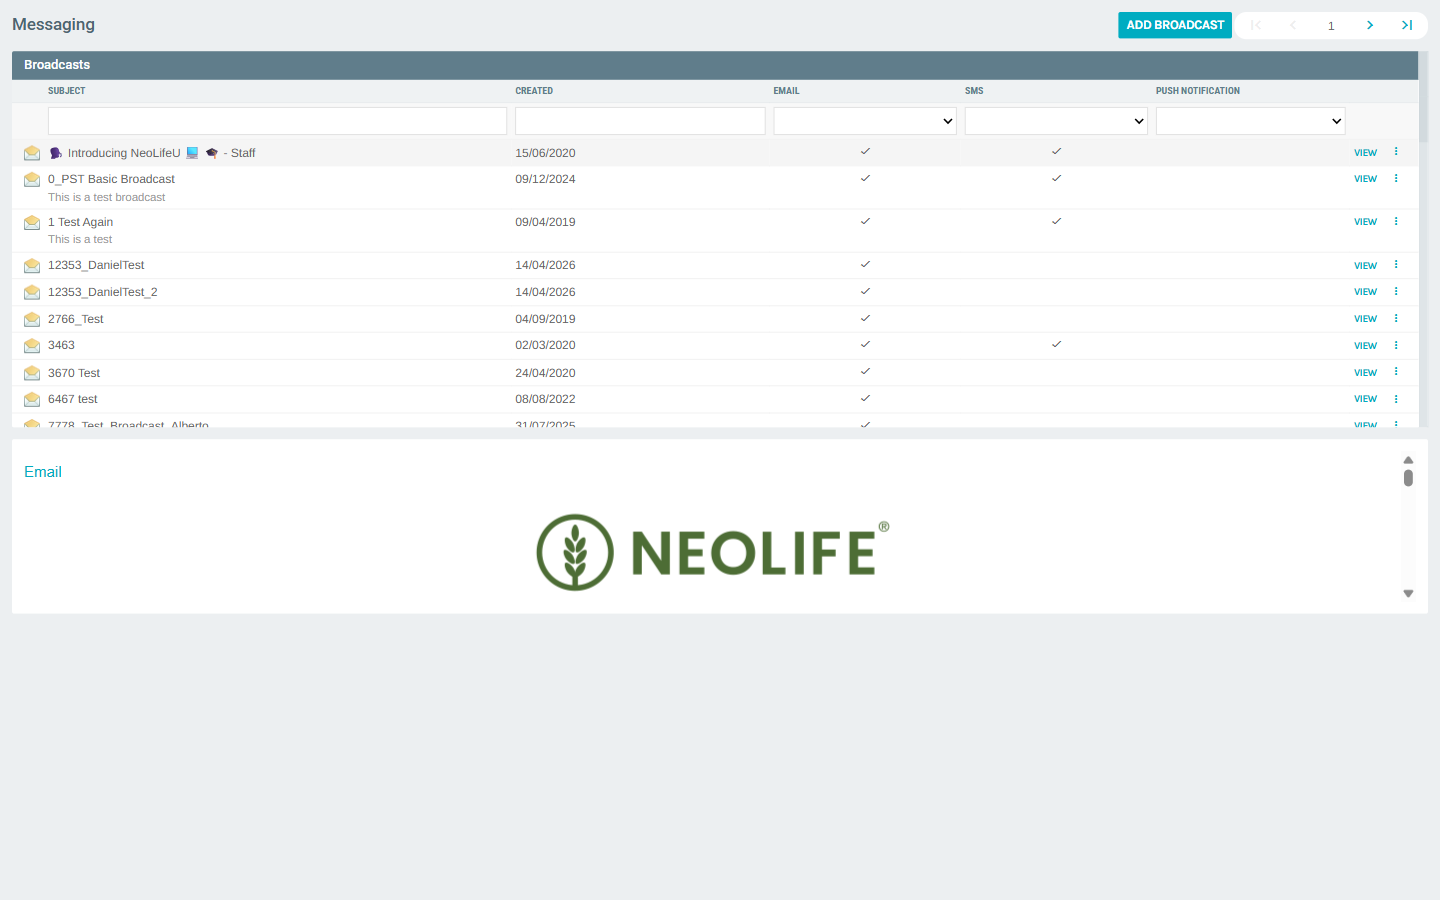View the 0_PST Basic Broadcast
The image size is (1440, 900).
pyautogui.click(x=1365, y=179)
